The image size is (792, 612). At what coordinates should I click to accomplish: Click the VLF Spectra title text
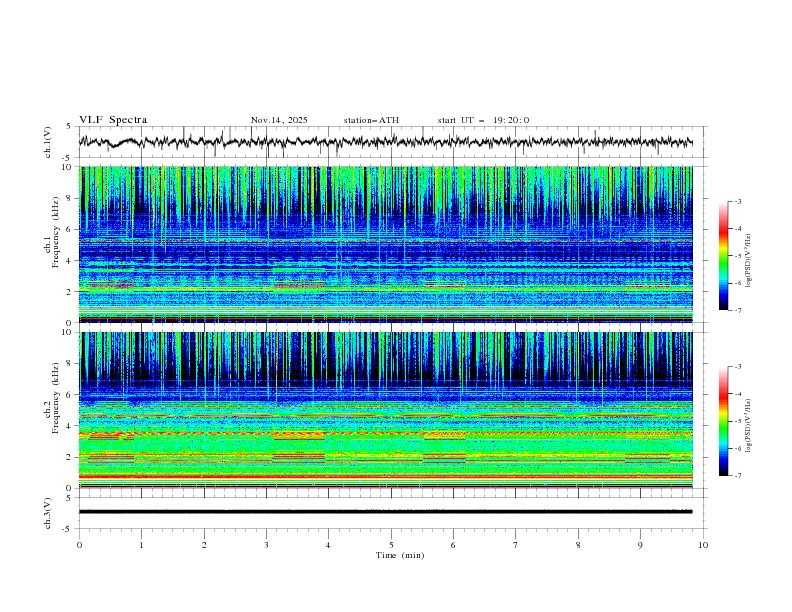(x=113, y=120)
